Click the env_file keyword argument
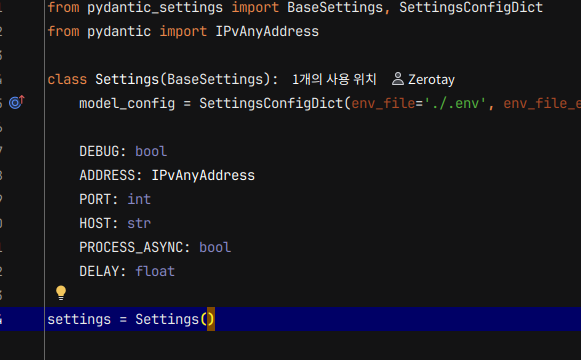The image size is (581, 360). coord(383,103)
